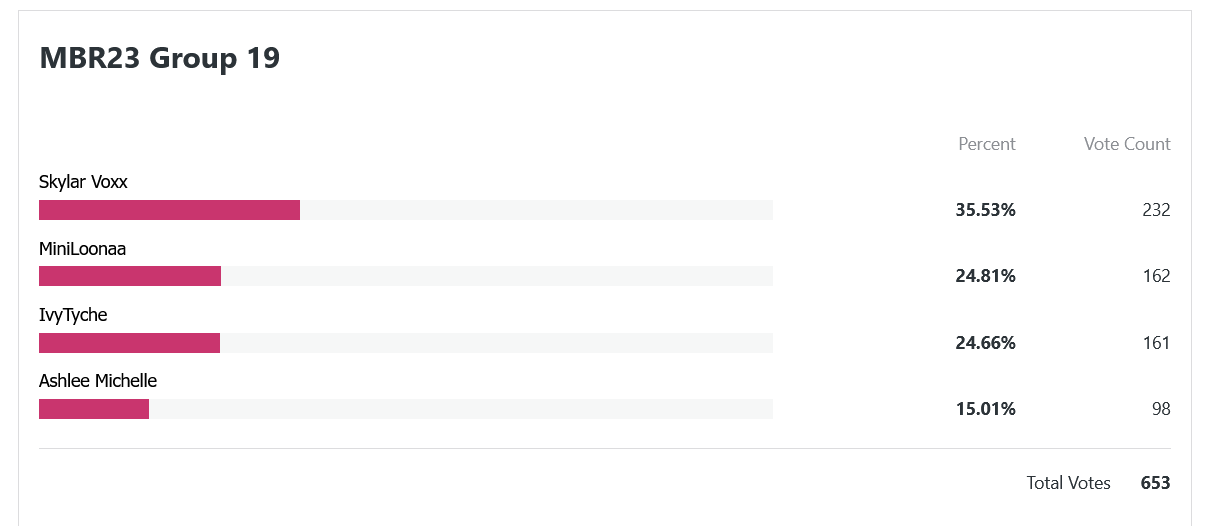Select the 15.01% percentage value
The image size is (1216, 526).
pos(986,409)
